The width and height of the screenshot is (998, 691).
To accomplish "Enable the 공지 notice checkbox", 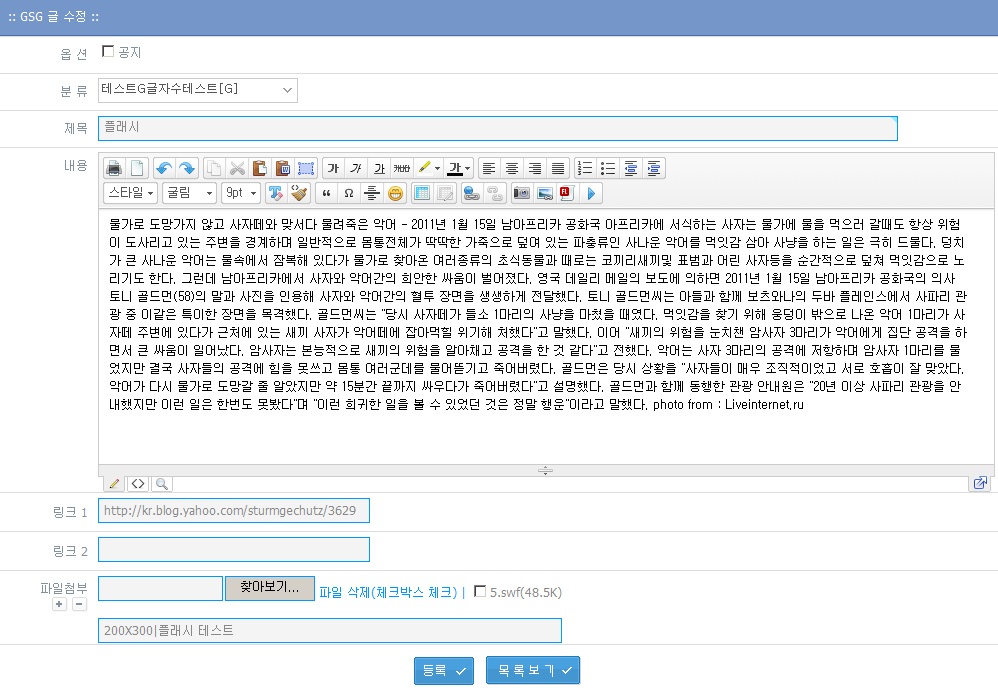I will [x=108, y=51].
